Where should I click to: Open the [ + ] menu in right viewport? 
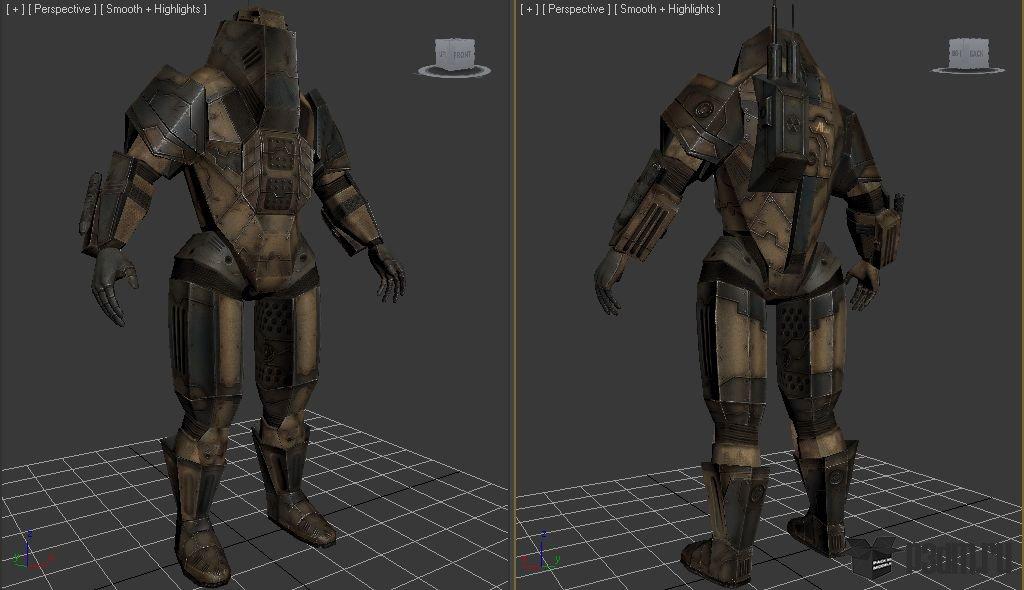coord(528,9)
